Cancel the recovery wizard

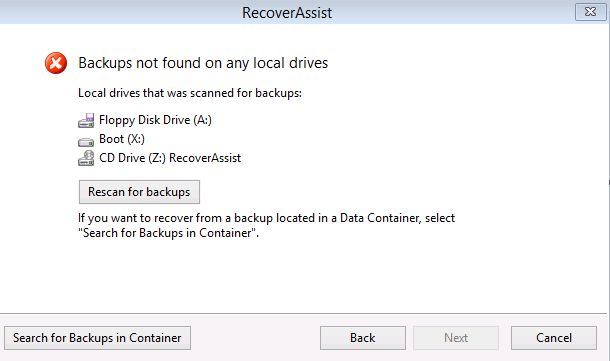pos(554,338)
